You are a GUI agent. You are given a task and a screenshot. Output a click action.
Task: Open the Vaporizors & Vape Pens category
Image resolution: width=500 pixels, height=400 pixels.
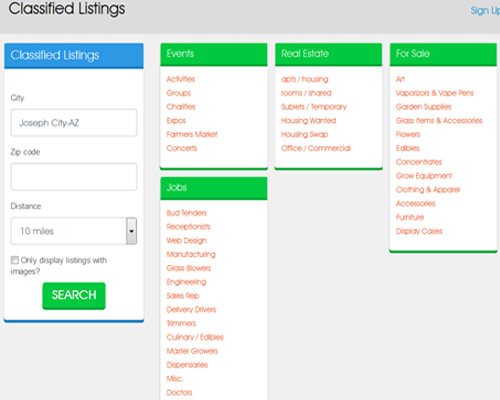pyautogui.click(x=435, y=93)
